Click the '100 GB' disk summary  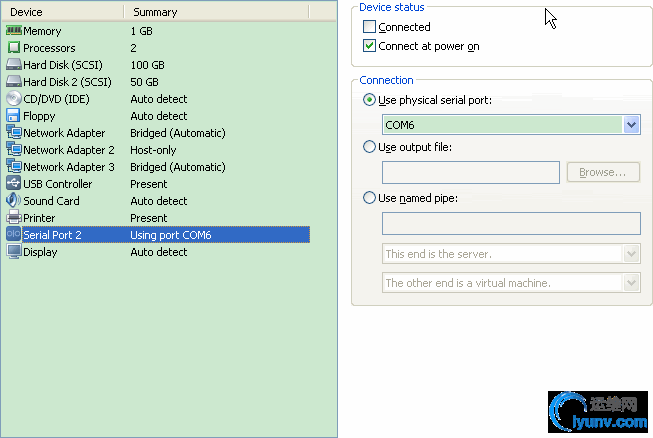pos(147,65)
